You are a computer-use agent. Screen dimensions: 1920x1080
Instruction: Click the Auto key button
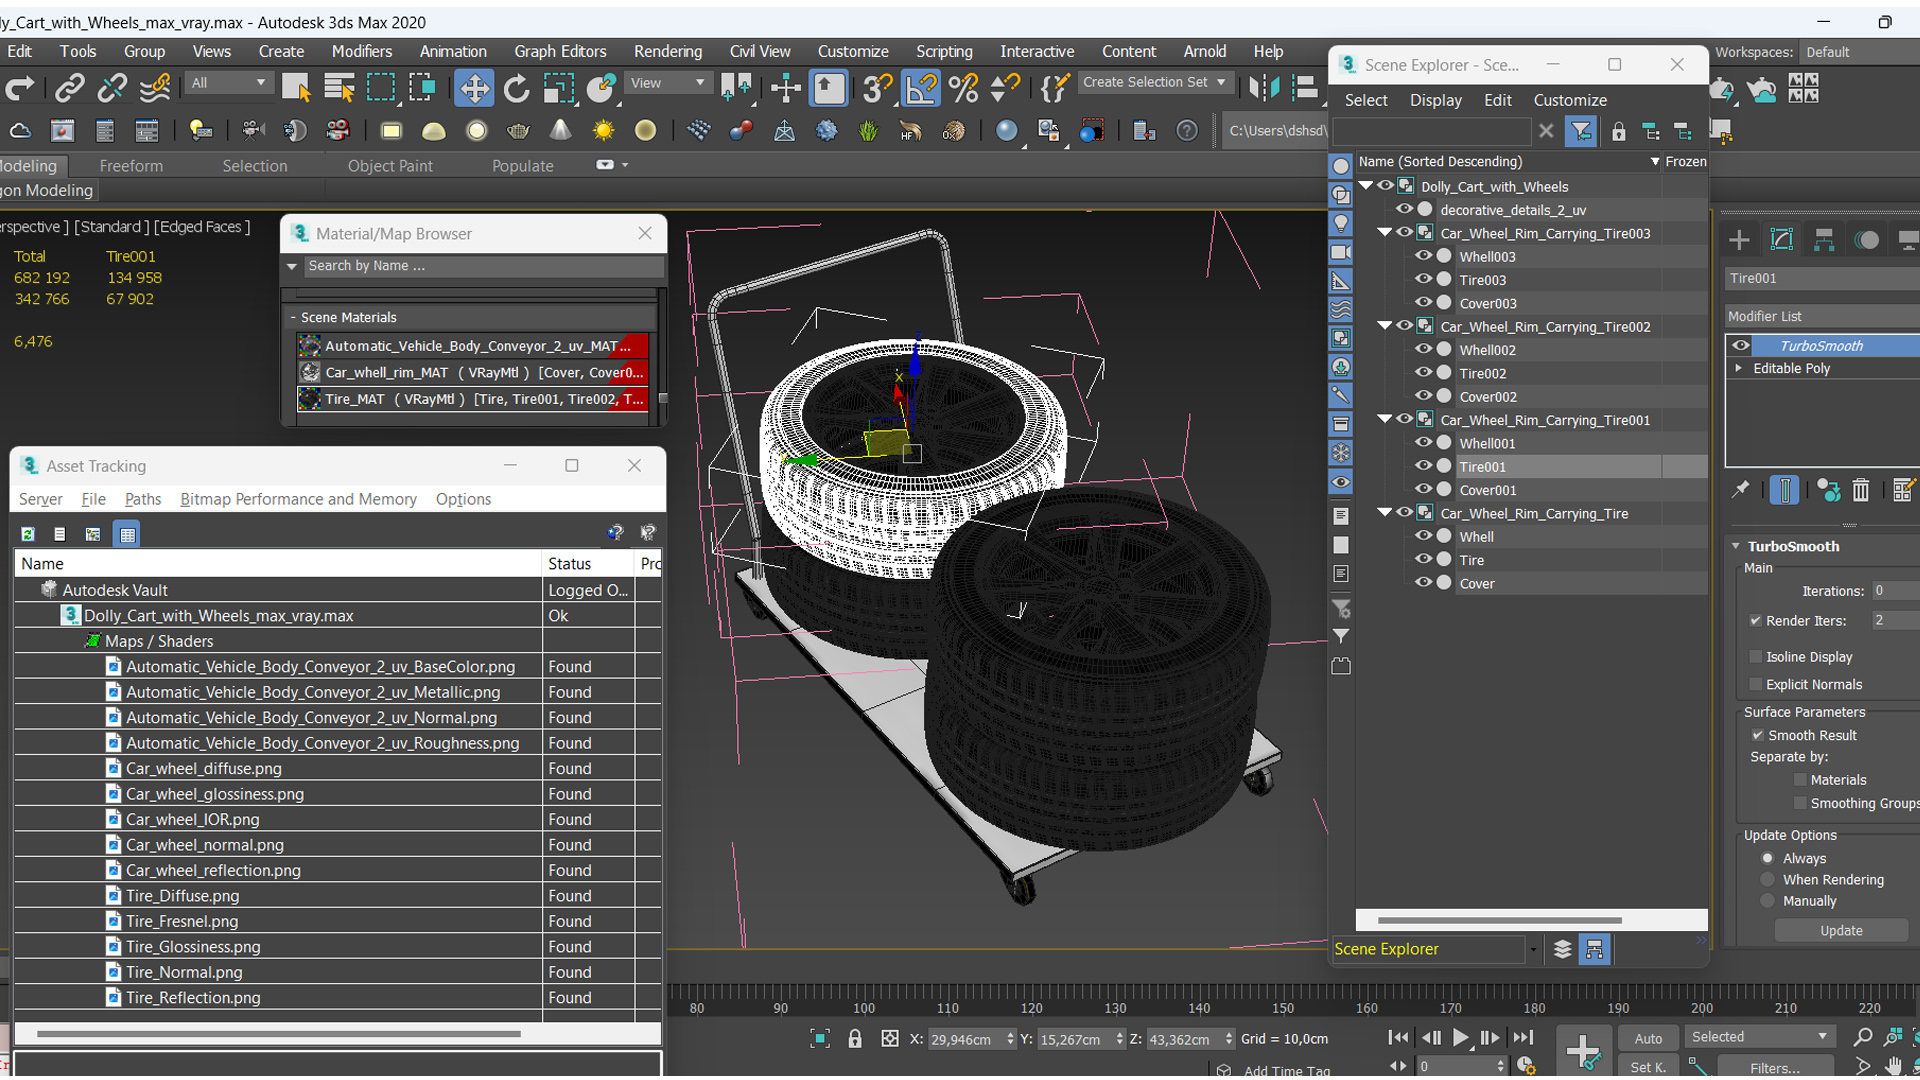[1648, 1038]
